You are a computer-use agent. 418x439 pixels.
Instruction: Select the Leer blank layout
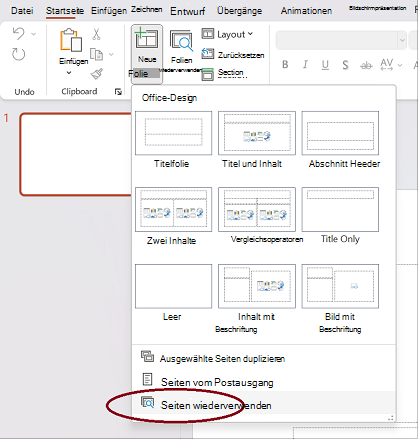(x=173, y=286)
